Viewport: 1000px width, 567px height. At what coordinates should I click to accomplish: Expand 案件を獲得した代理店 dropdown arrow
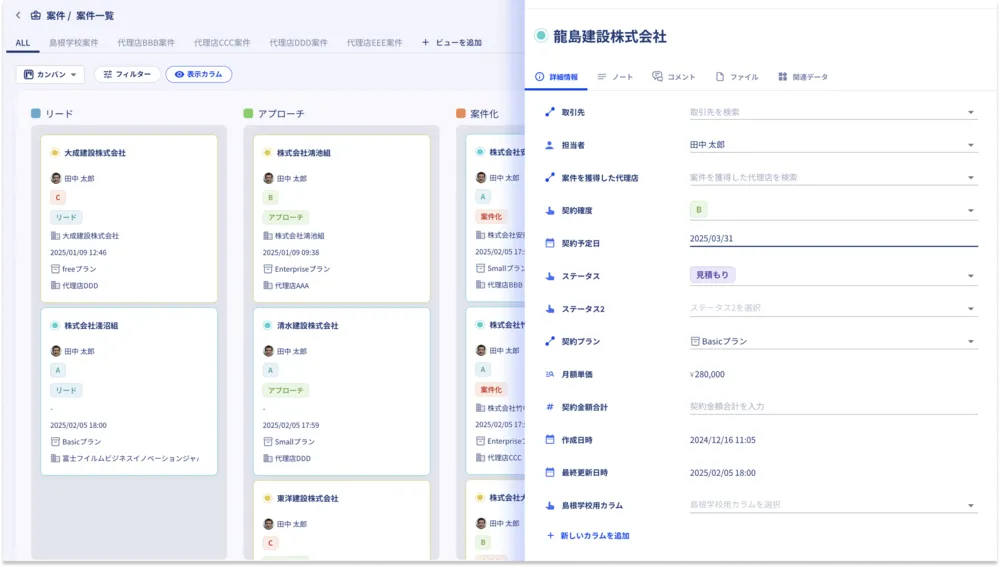[x=970, y=178]
